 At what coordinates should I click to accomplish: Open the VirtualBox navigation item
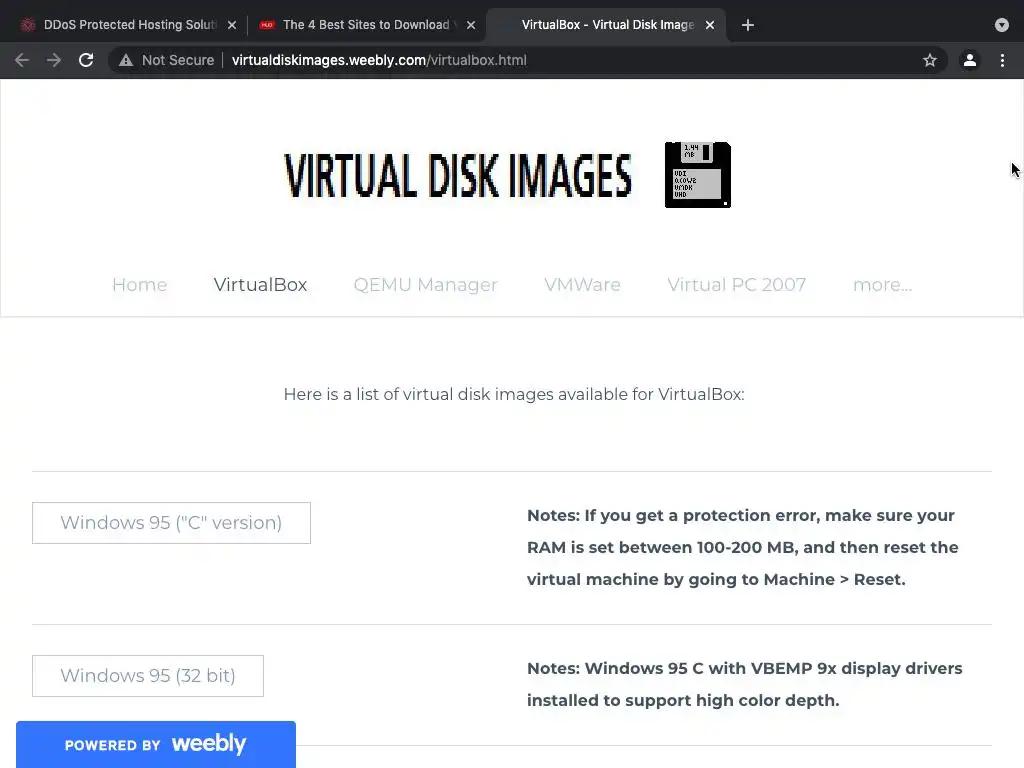pos(261,285)
